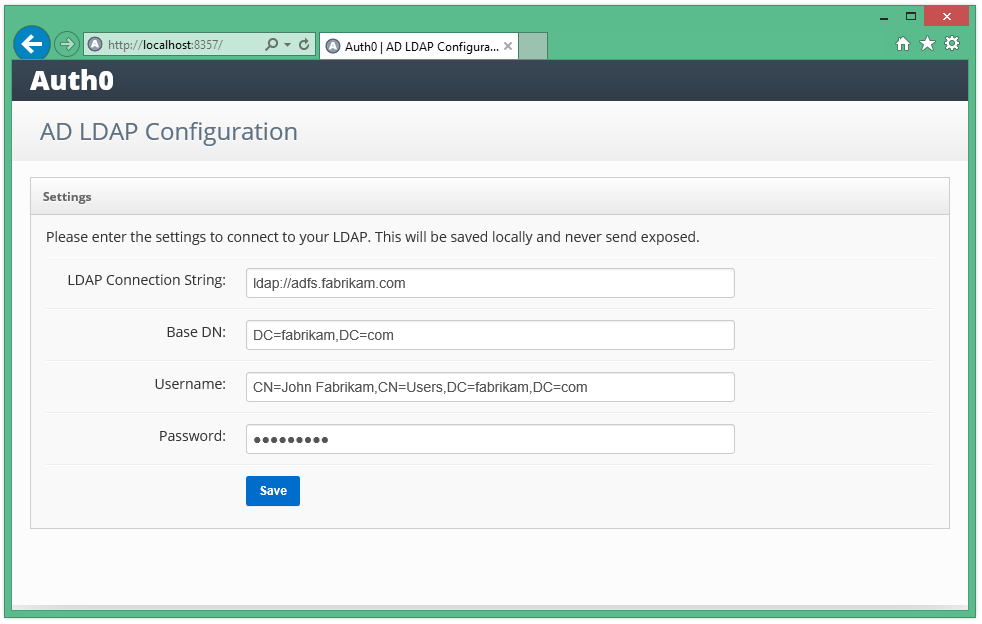The height and width of the screenshot is (624, 982).
Task: Click the site icon beside the localhost URL
Action: (95, 44)
